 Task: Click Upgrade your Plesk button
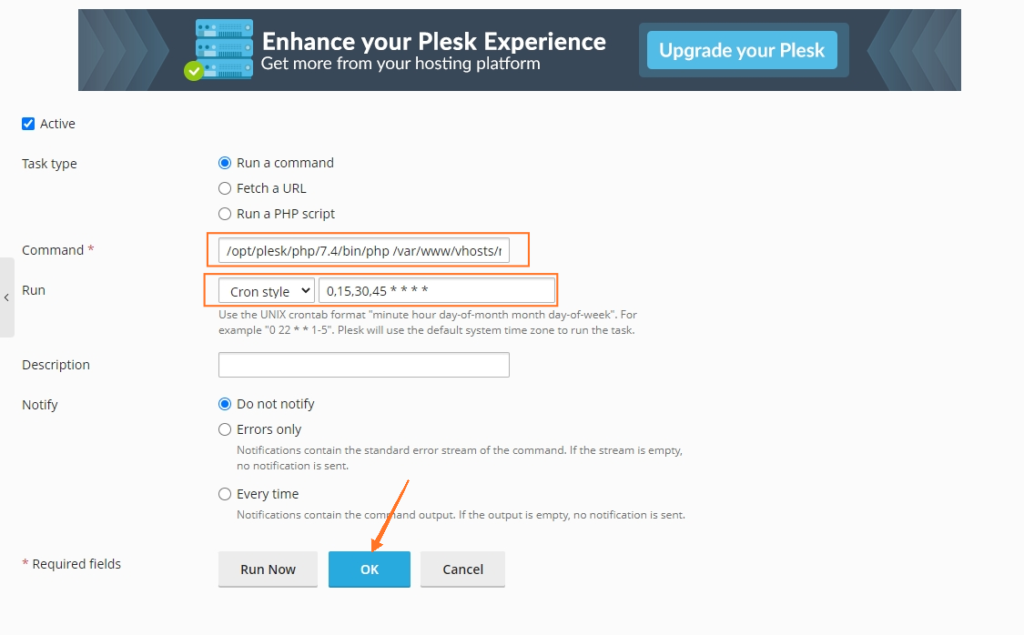[742, 50]
